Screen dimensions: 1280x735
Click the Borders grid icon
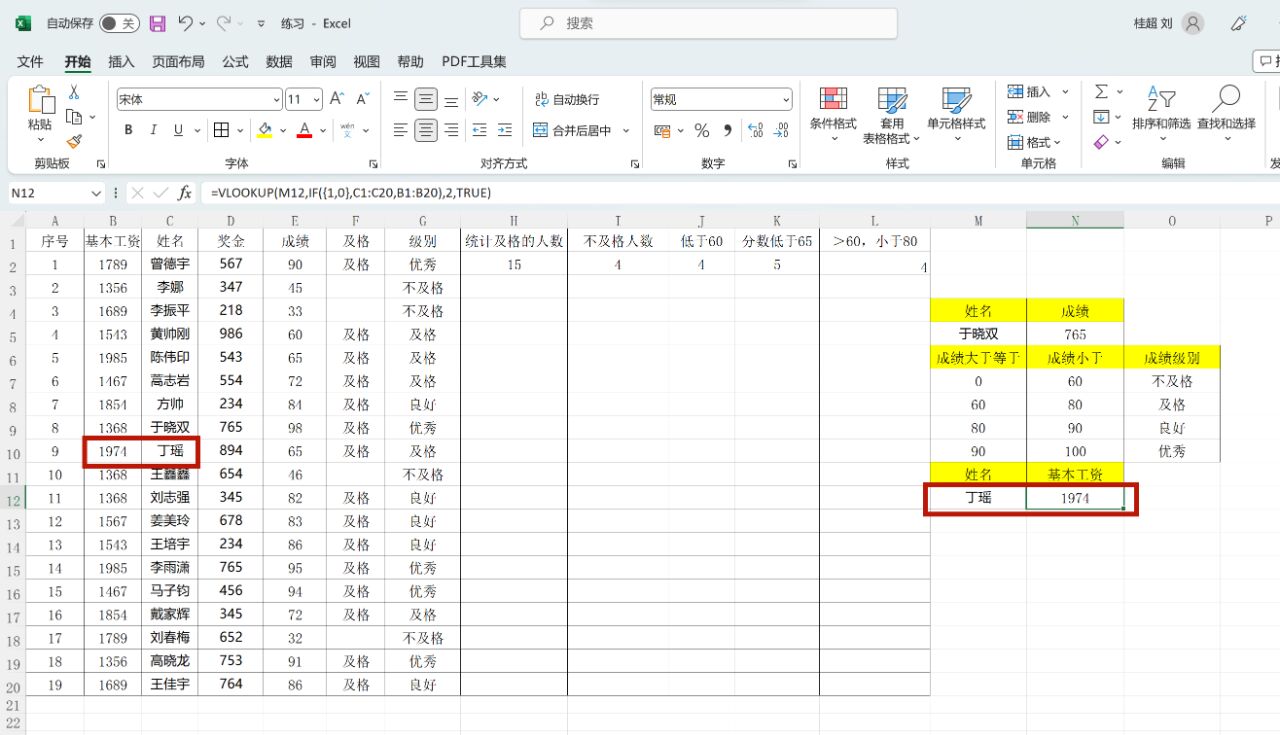pyautogui.click(x=222, y=130)
